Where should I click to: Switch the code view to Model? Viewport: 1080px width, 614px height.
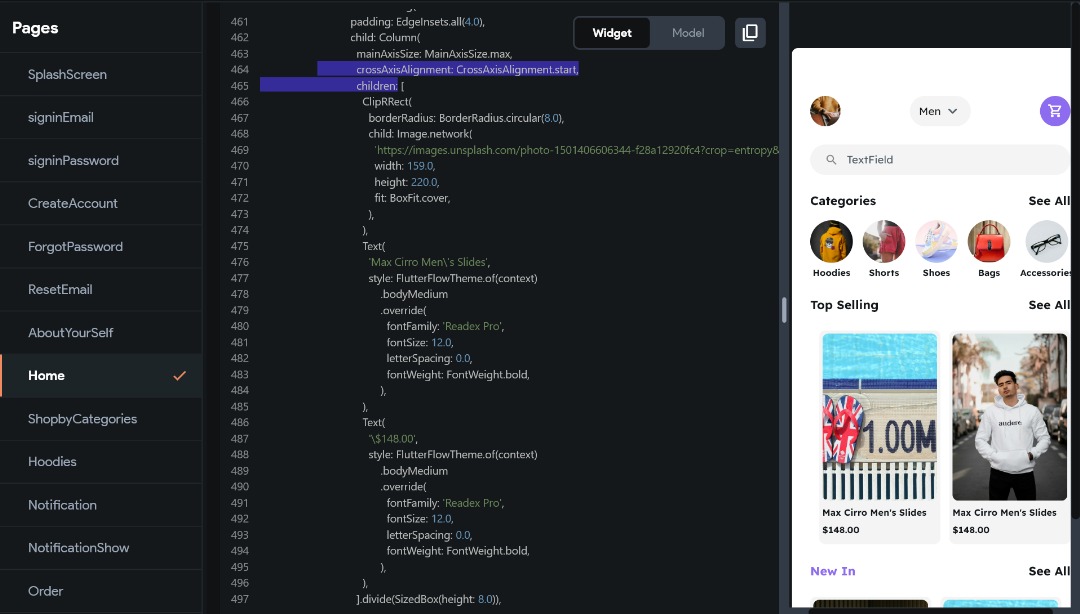point(687,32)
